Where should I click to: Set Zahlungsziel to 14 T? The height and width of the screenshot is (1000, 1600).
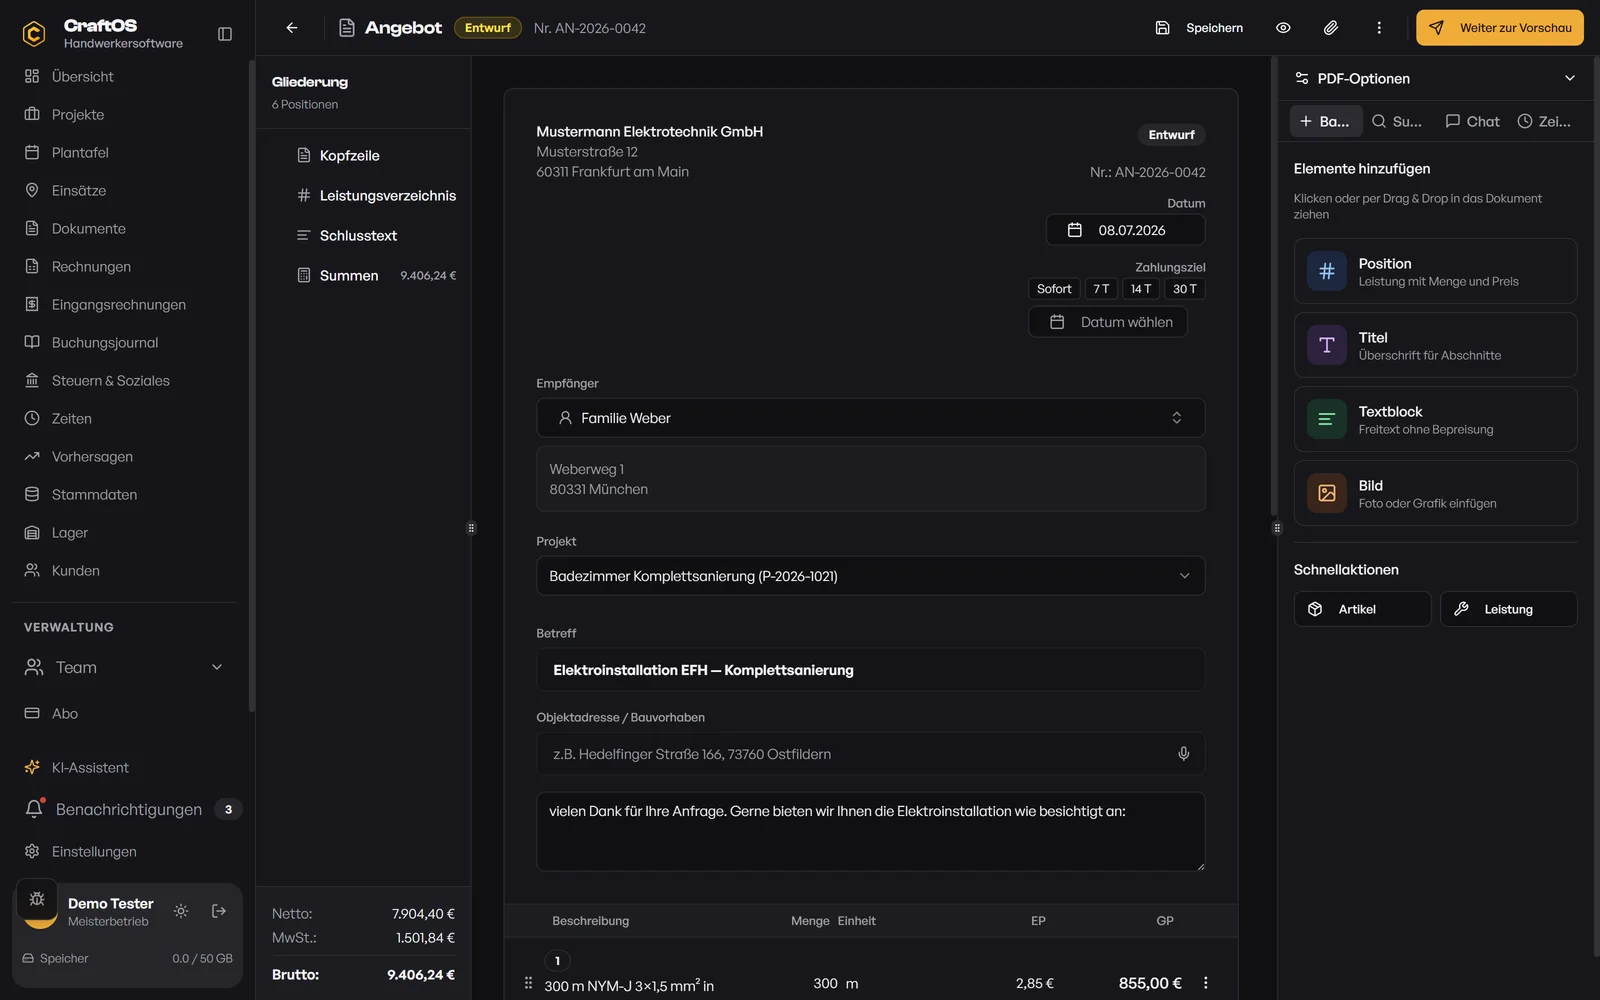(1141, 289)
